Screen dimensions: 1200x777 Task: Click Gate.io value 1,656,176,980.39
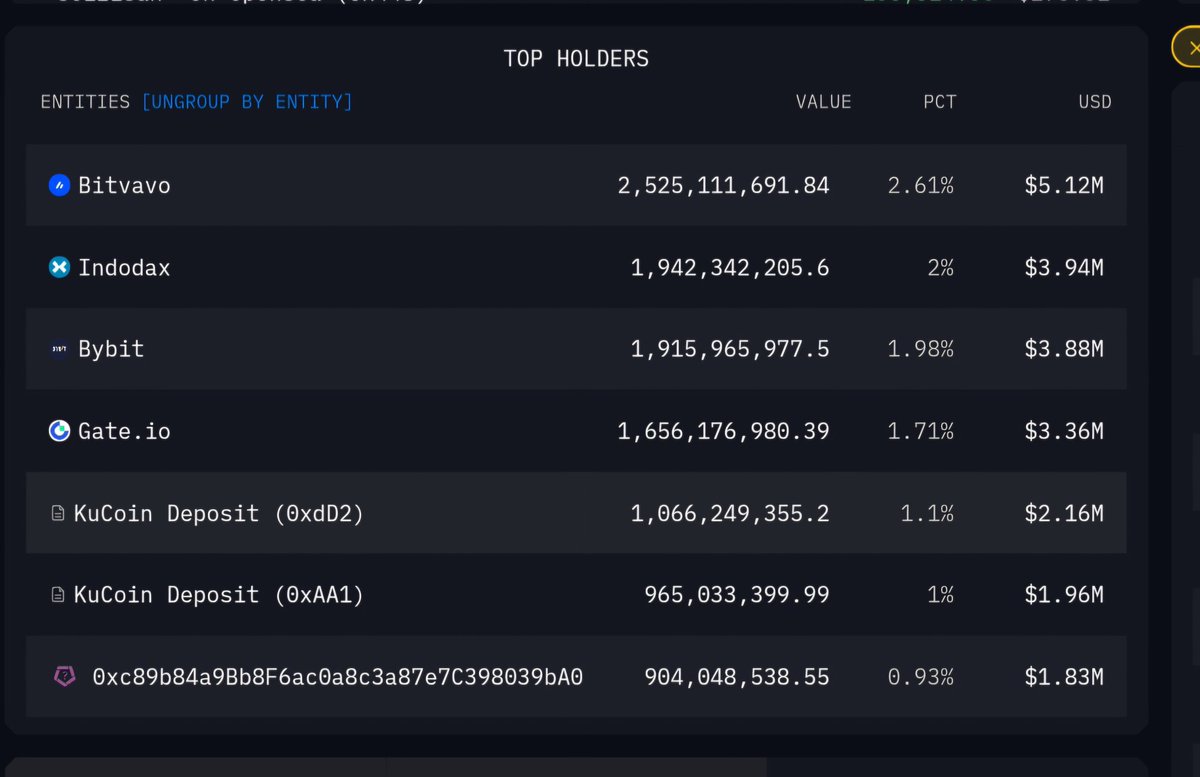pos(723,432)
